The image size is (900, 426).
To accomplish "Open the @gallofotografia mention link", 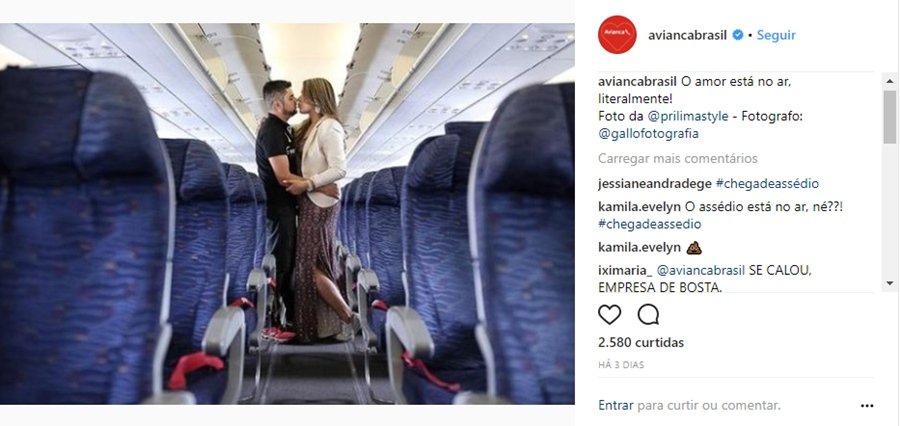I will pos(648,134).
